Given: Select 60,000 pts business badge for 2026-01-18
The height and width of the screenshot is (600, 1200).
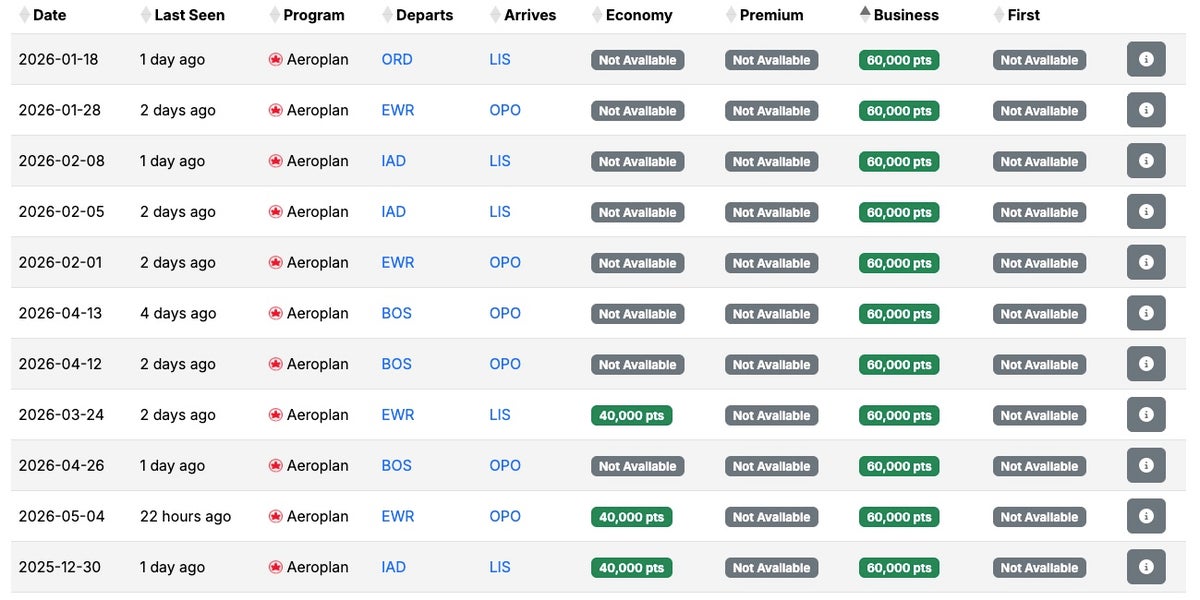Looking at the screenshot, I should click(899, 60).
